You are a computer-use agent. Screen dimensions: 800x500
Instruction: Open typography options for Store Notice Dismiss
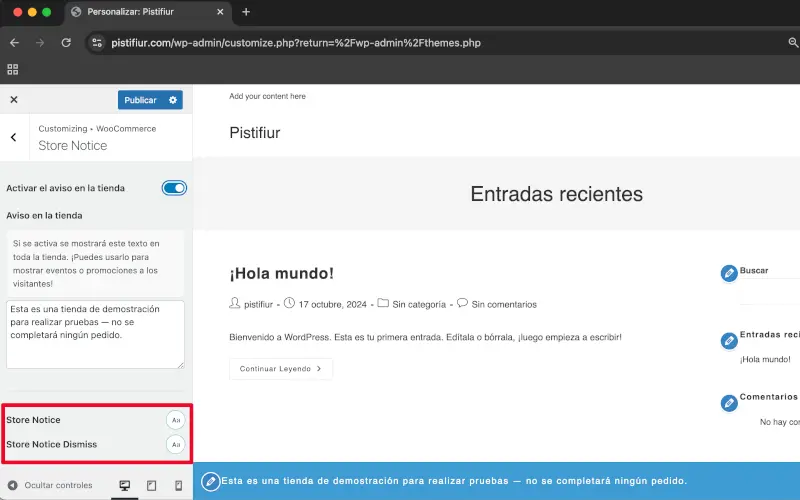click(176, 444)
